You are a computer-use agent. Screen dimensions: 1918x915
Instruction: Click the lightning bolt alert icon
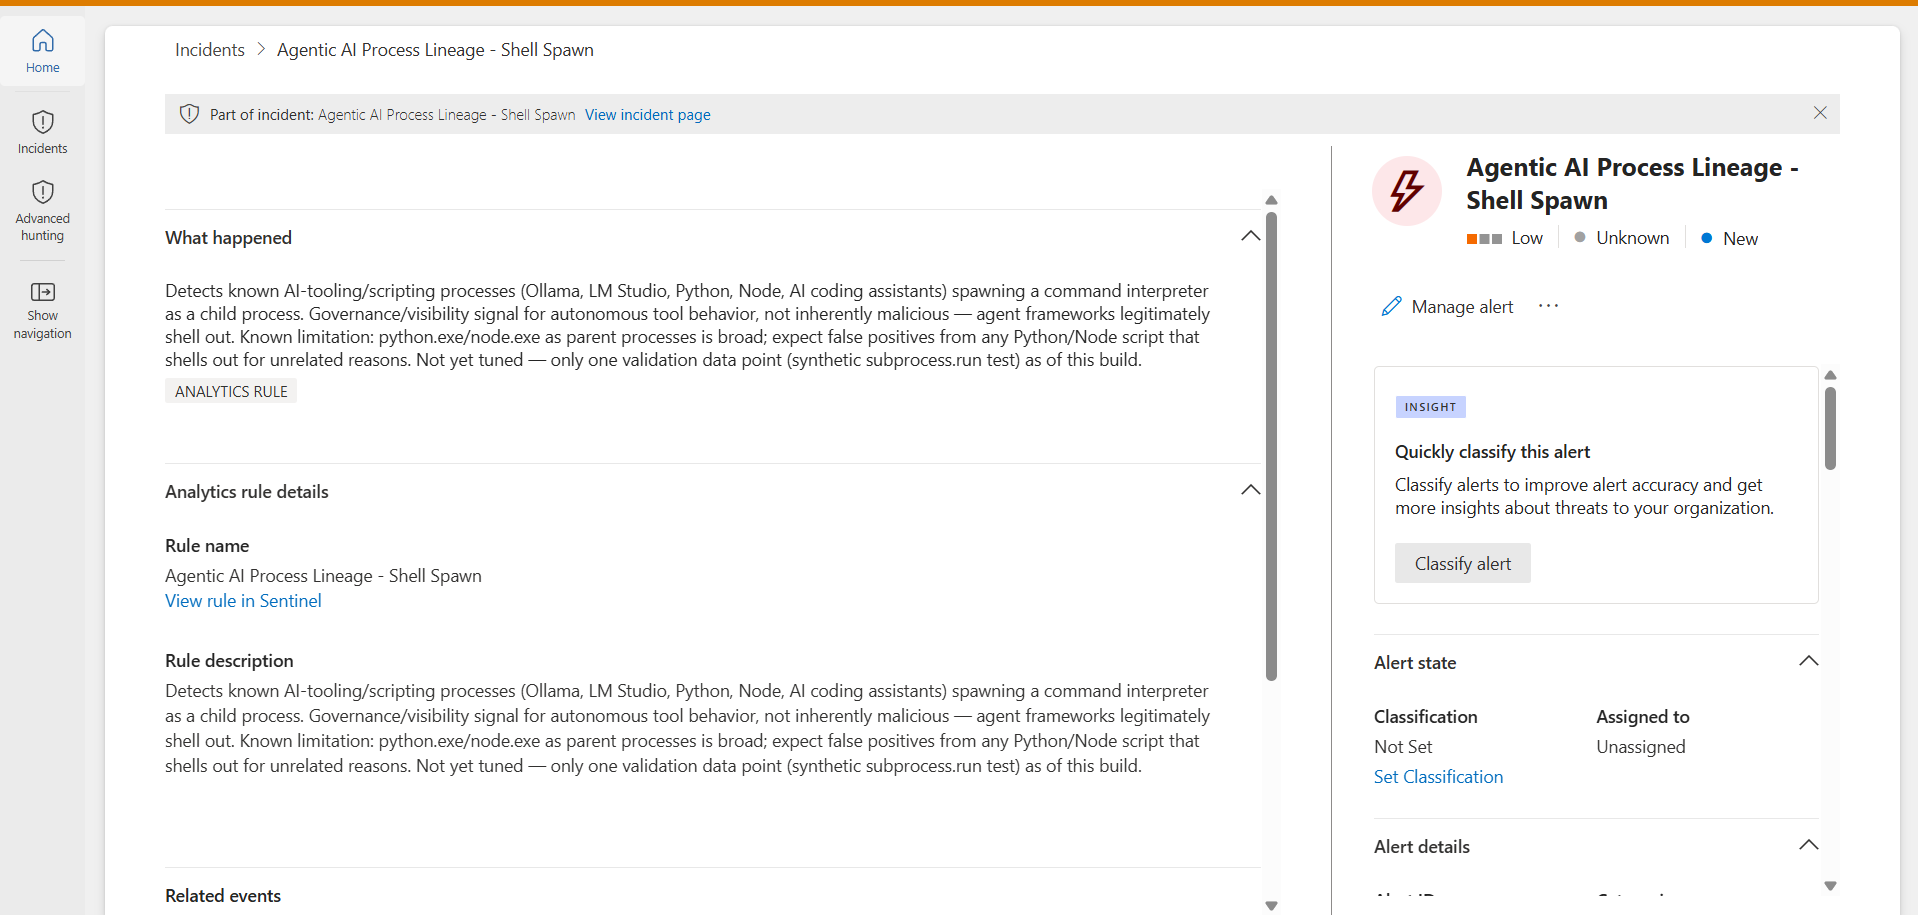click(x=1406, y=190)
